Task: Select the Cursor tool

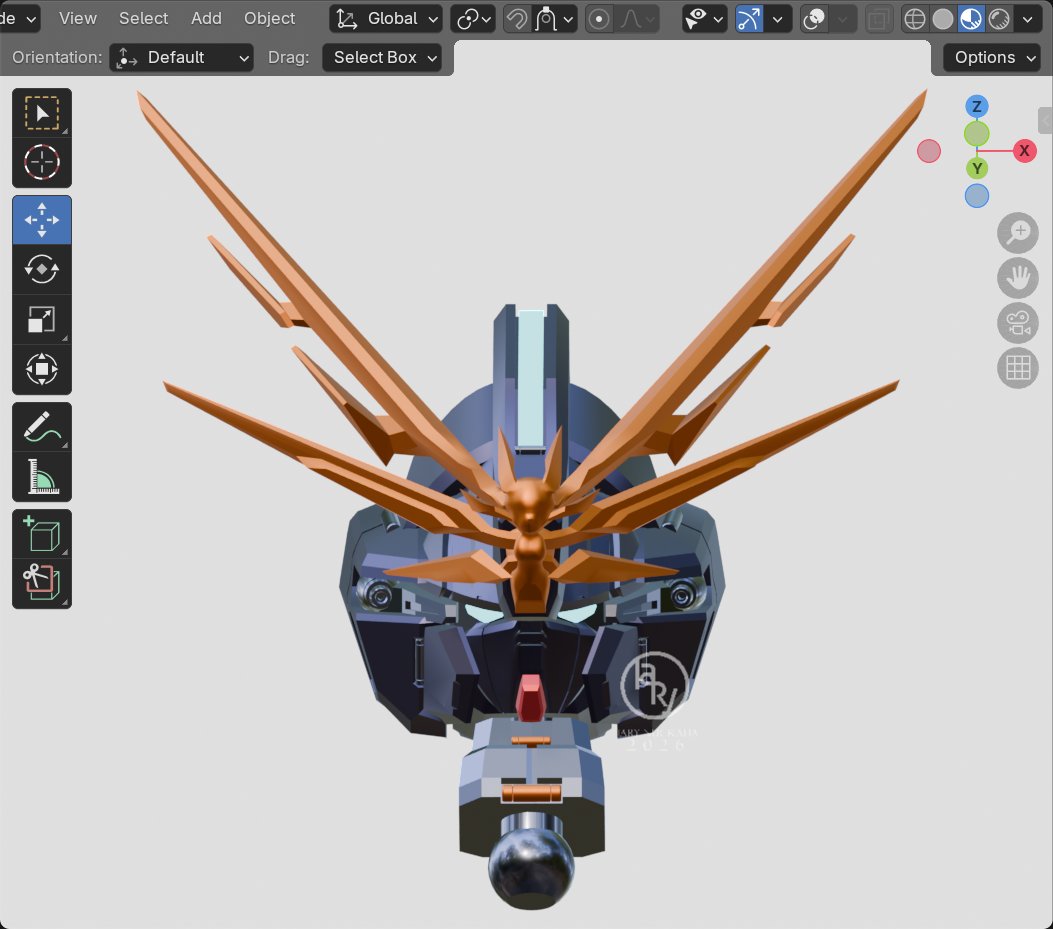Action: pos(42,163)
